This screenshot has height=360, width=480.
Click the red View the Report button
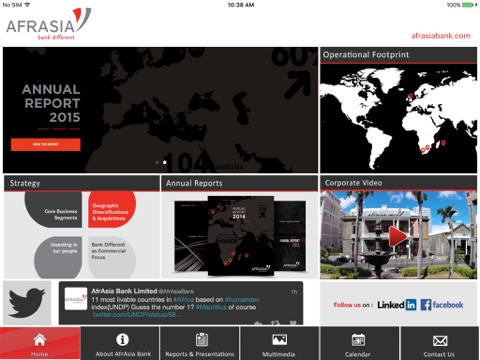(46, 144)
